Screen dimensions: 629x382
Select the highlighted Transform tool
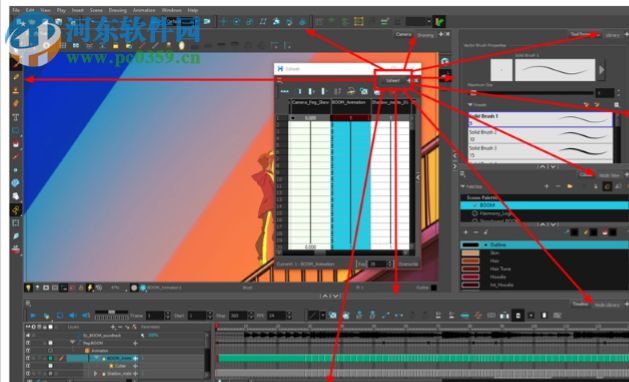pos(16,209)
